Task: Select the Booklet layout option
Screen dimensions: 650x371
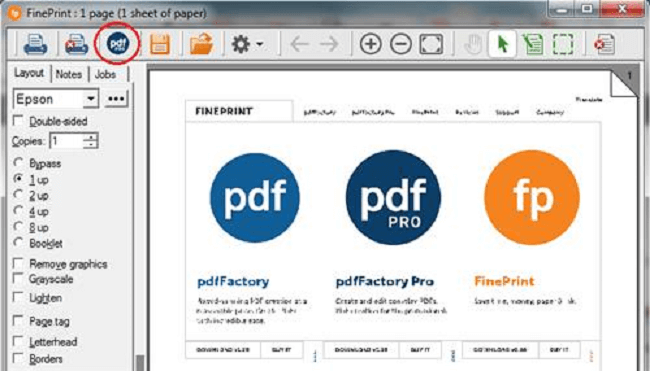Action: (18, 242)
